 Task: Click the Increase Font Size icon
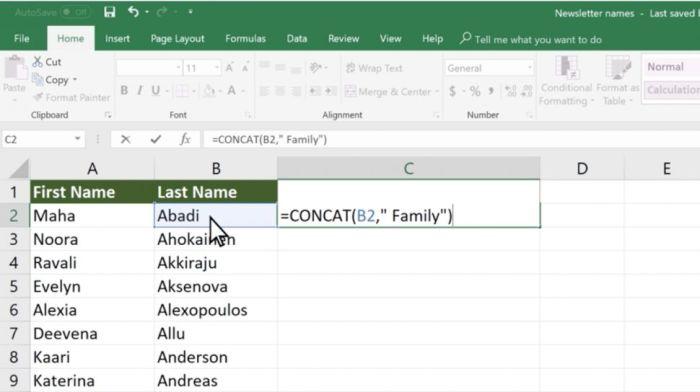pyautogui.click(x=229, y=68)
